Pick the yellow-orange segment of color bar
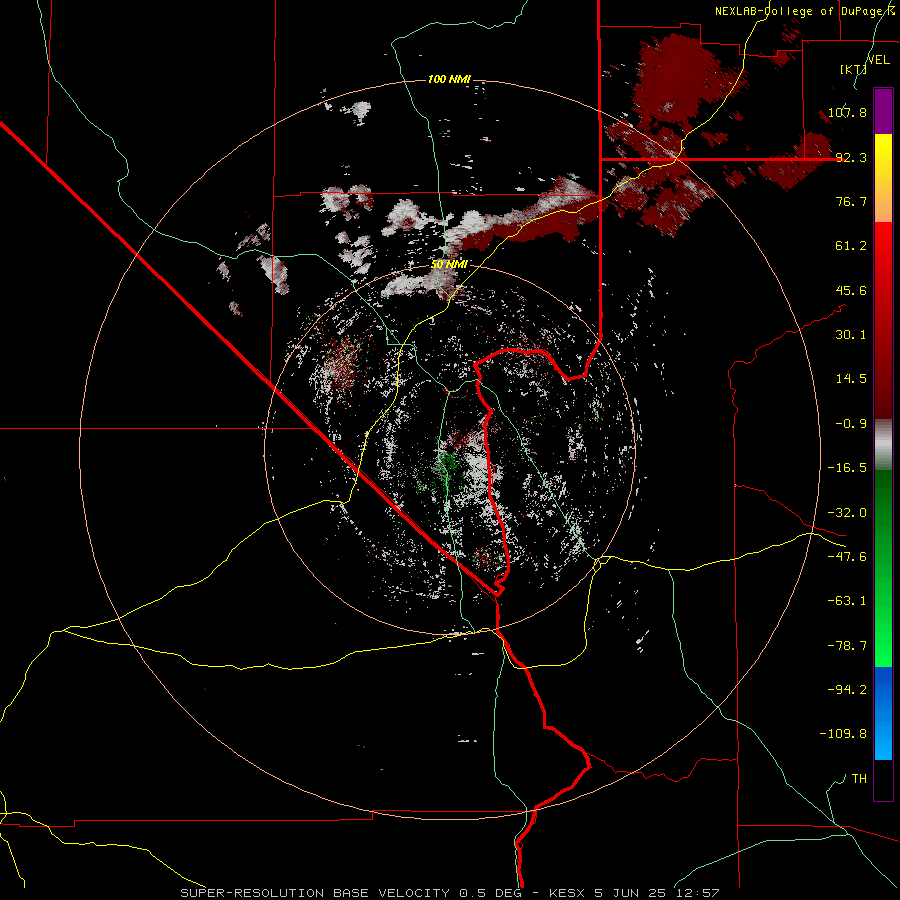 [883, 178]
